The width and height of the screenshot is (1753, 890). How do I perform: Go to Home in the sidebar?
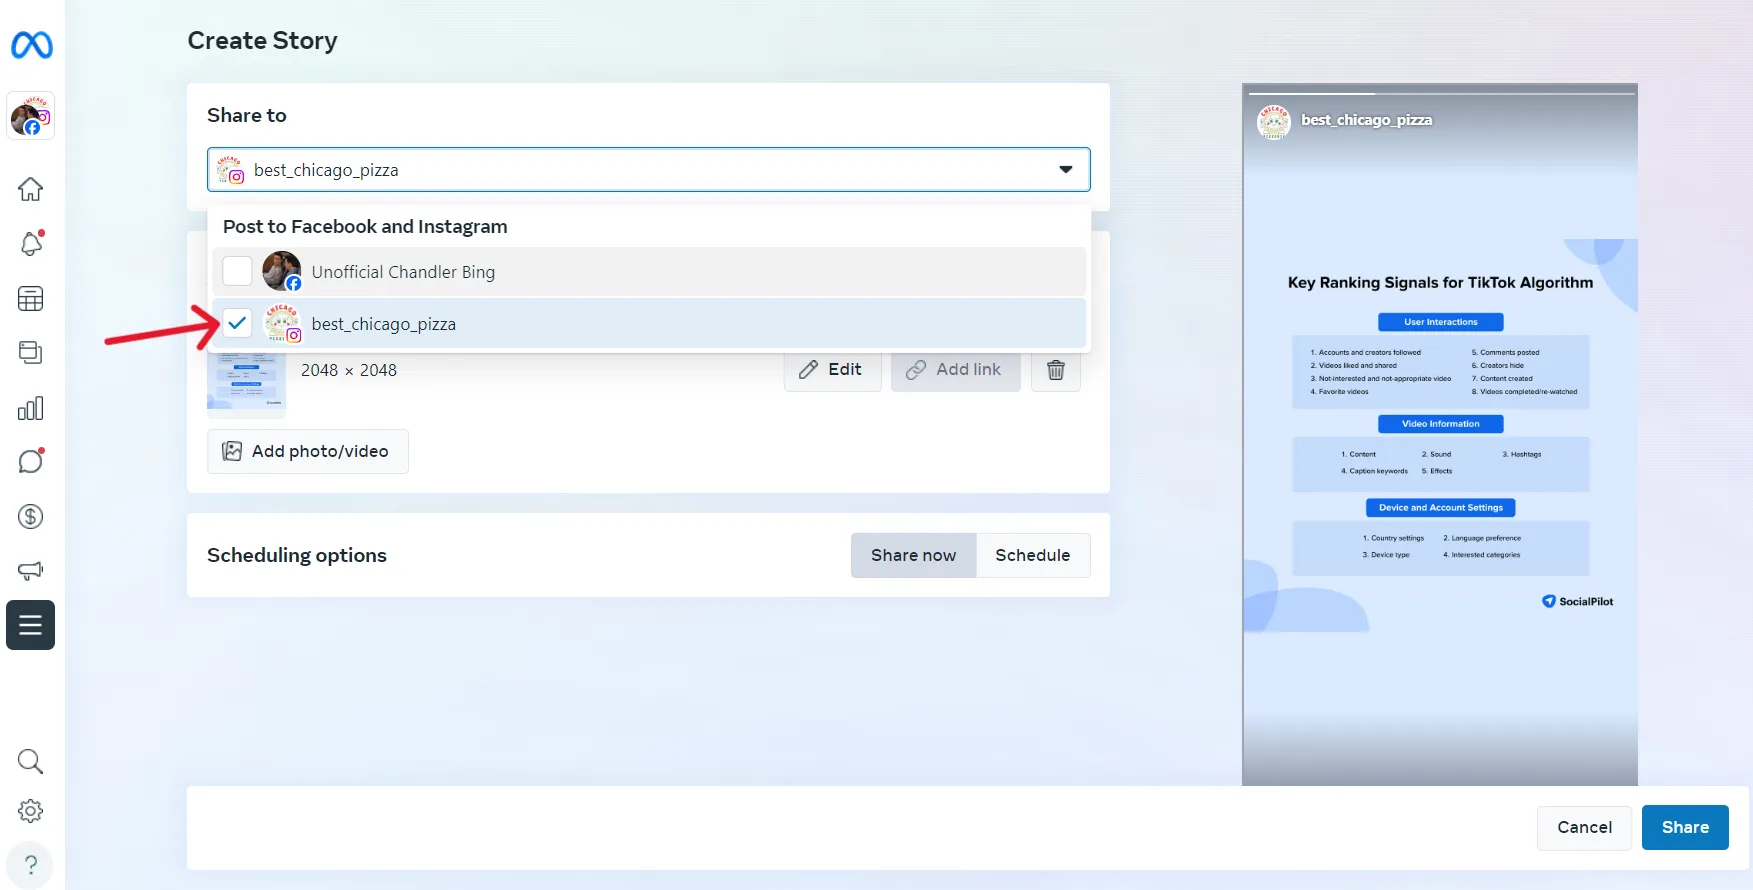[31, 189]
